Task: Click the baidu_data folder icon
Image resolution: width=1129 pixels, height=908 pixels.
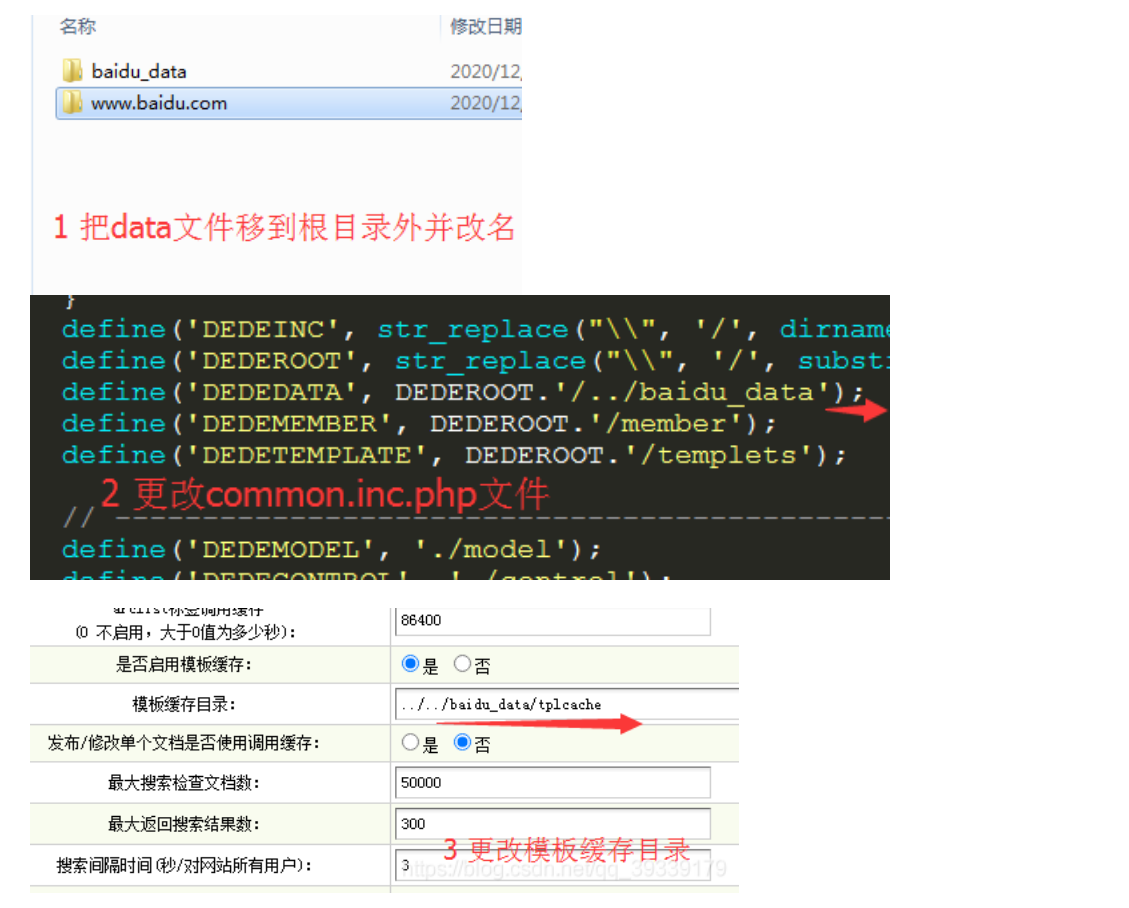Action: (72, 71)
